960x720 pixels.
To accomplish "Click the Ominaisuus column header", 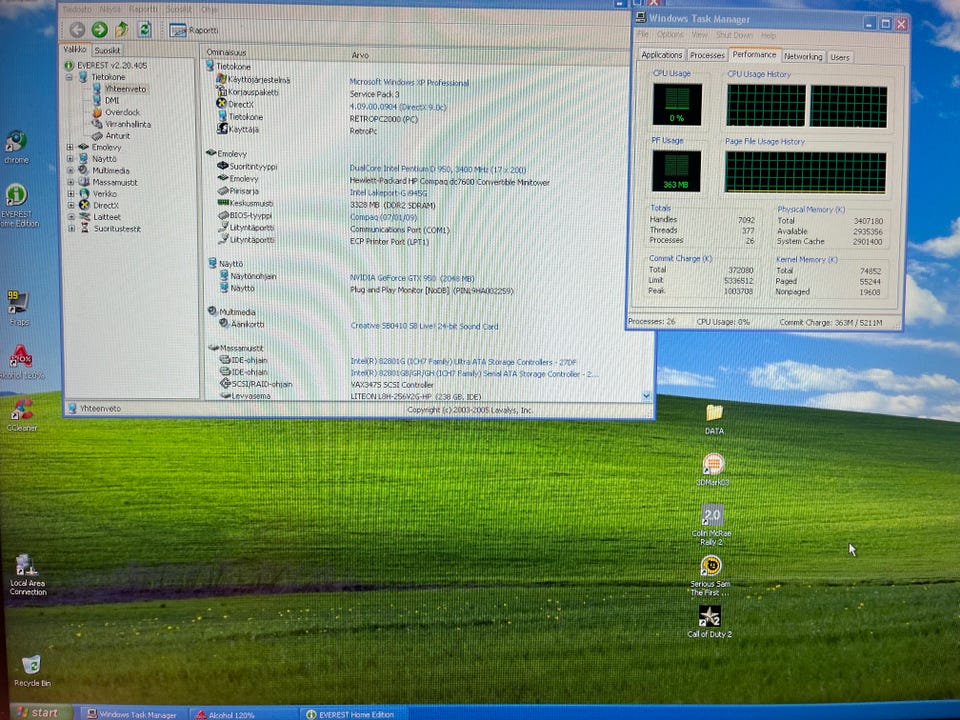I will 274,53.
